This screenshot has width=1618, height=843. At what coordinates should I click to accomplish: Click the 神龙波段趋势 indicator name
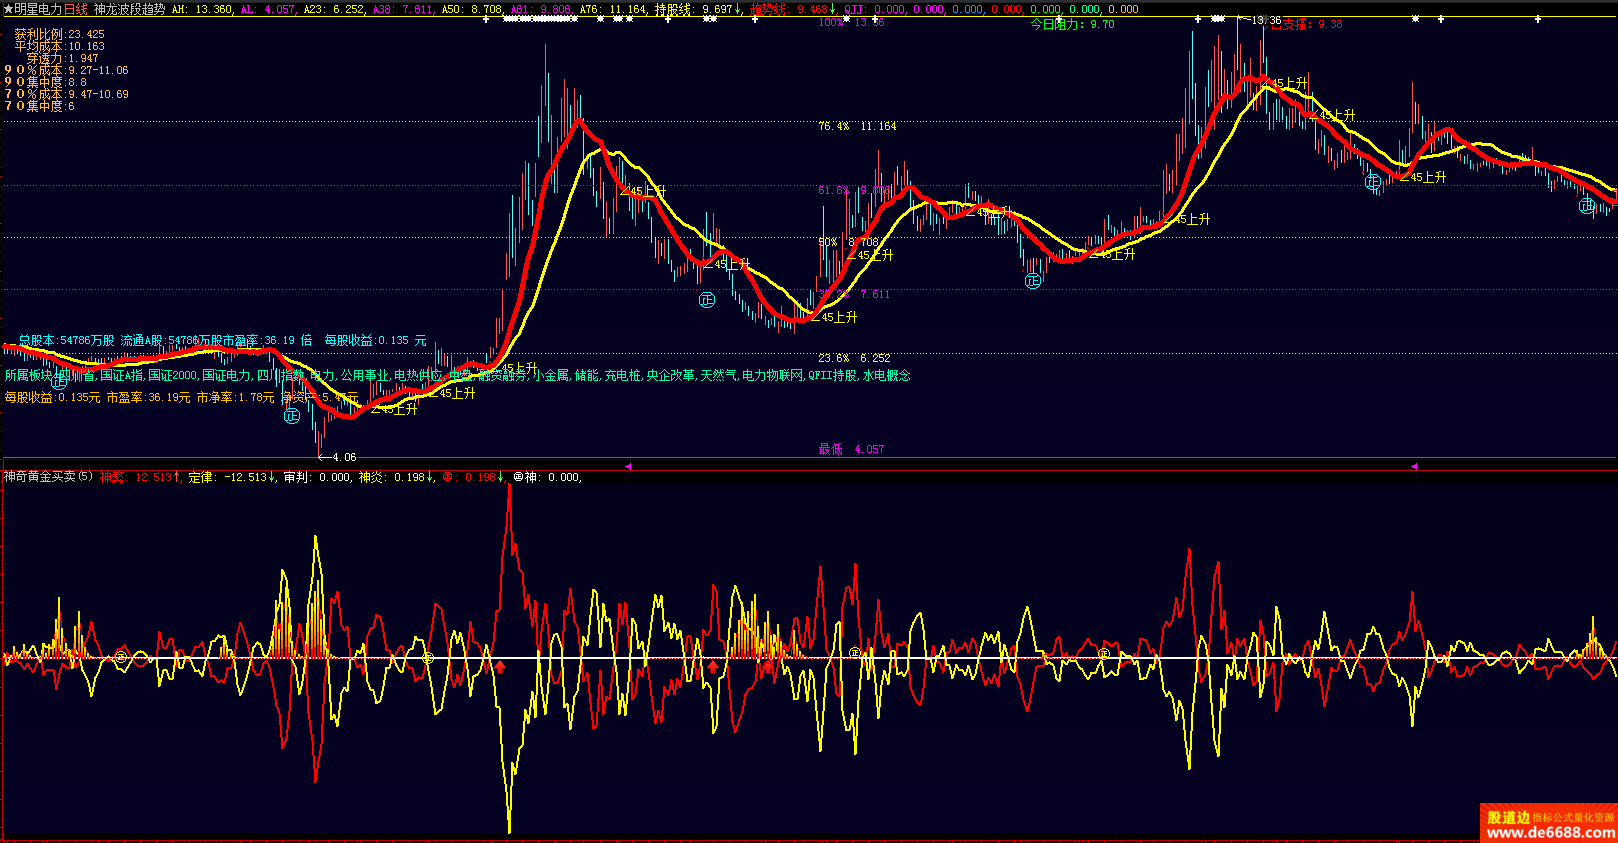[130, 9]
